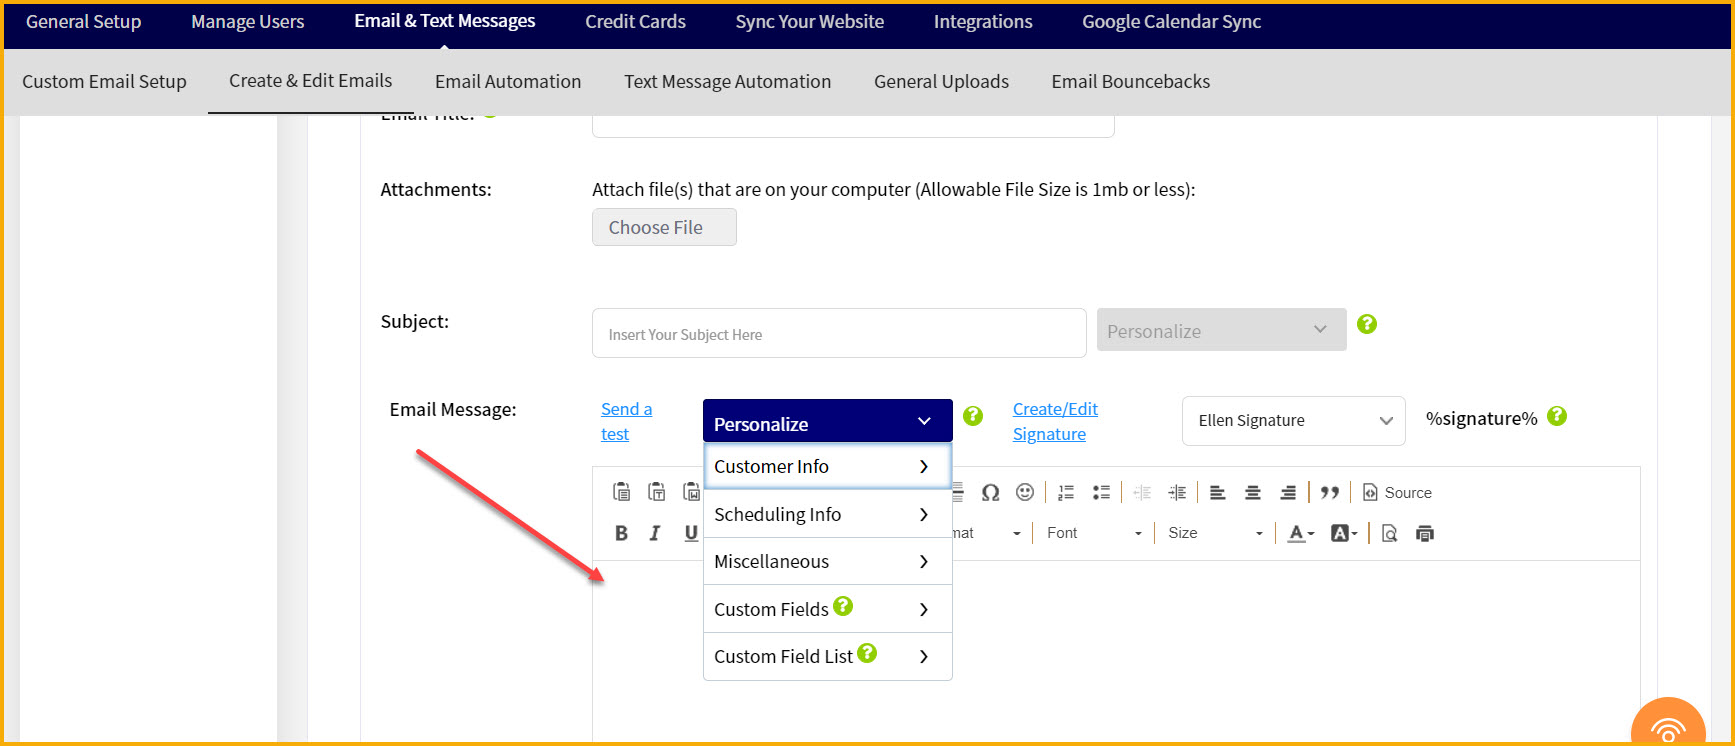Open the Ellen Signature dropdown

point(1294,421)
